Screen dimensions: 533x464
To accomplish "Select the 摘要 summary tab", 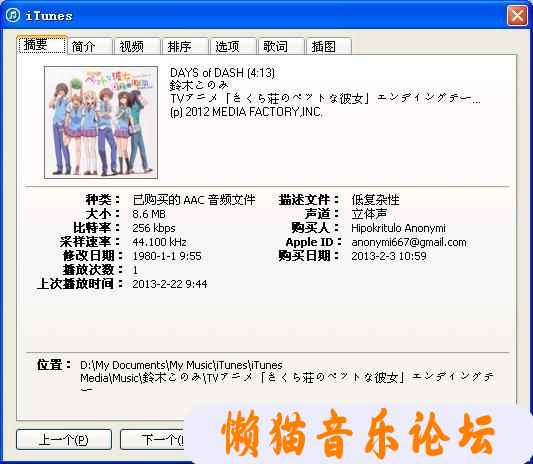I will [x=42, y=45].
